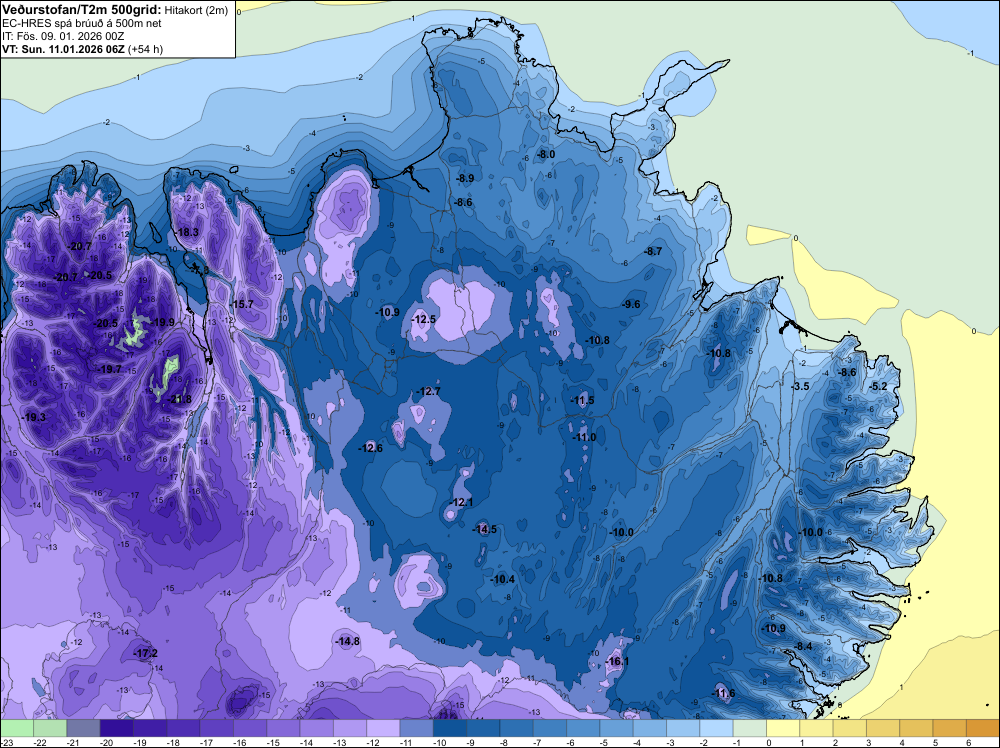Click the -11.0 temperature value
The height and width of the screenshot is (748, 1000).
click(x=584, y=437)
